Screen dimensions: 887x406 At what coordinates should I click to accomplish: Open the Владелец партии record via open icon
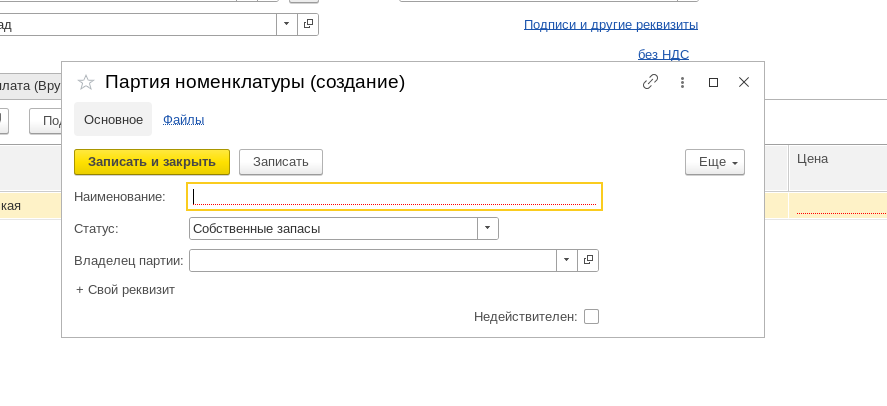point(588,260)
